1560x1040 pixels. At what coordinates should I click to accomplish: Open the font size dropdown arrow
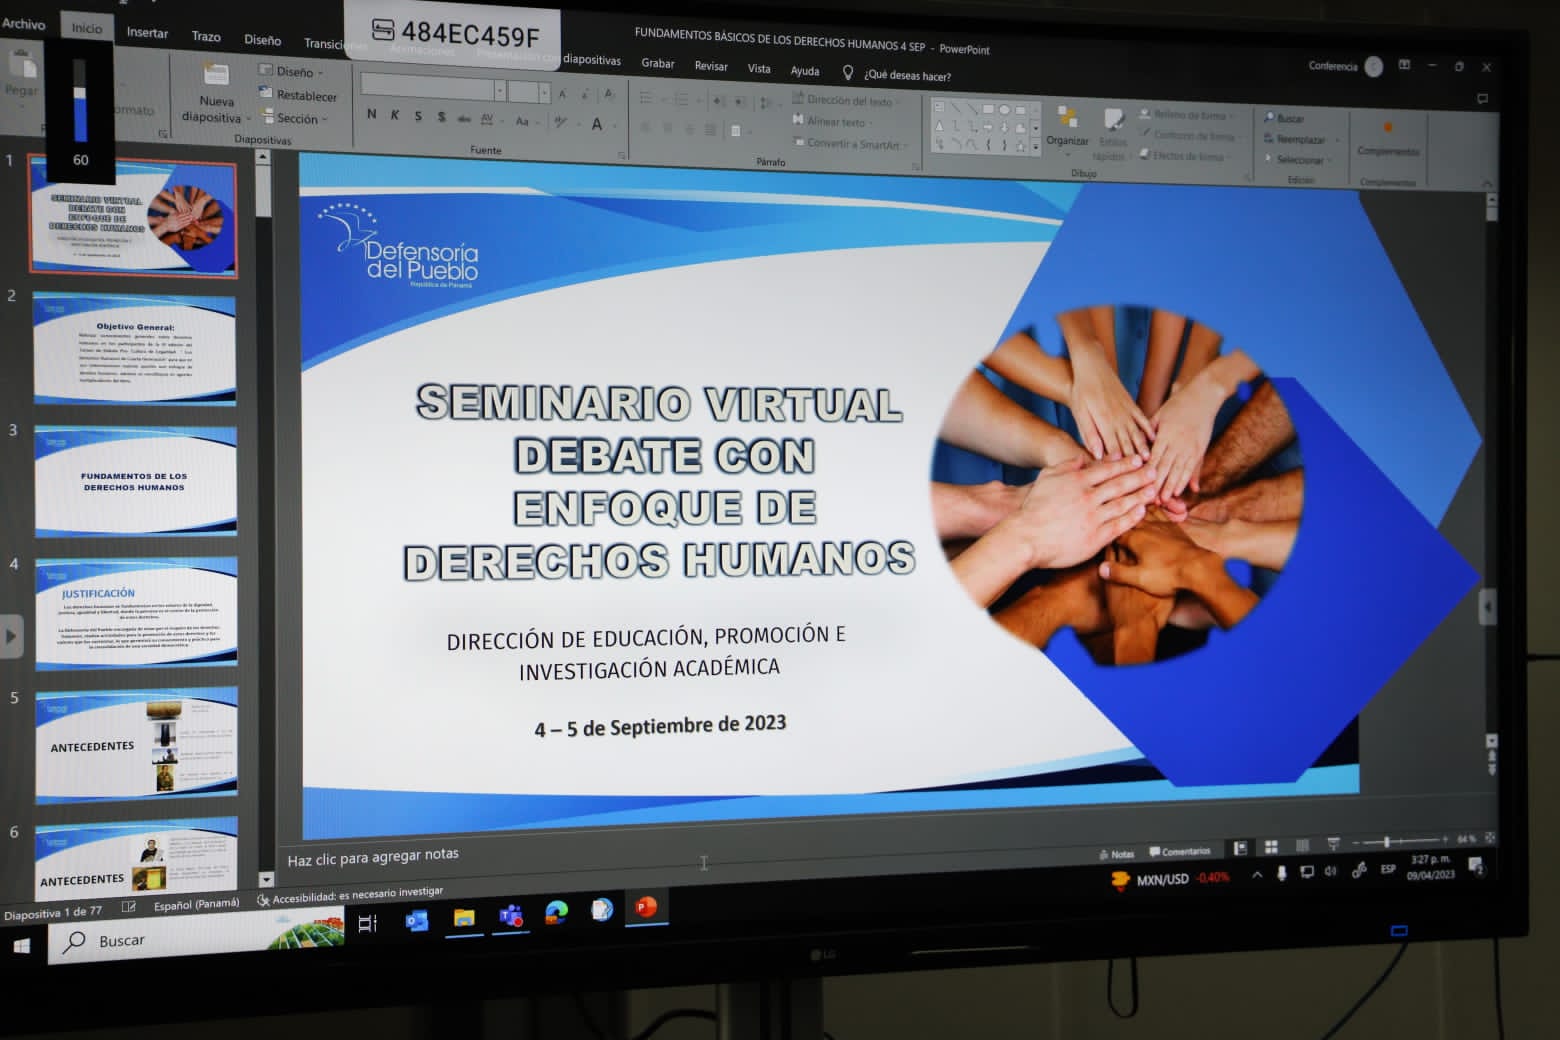tap(545, 93)
